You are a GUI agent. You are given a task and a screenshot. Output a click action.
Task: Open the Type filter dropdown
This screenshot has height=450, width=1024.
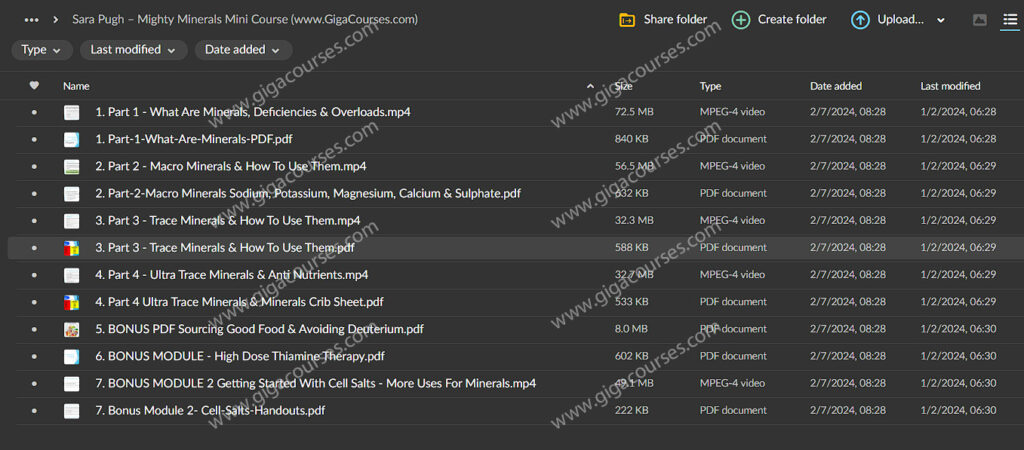42,49
